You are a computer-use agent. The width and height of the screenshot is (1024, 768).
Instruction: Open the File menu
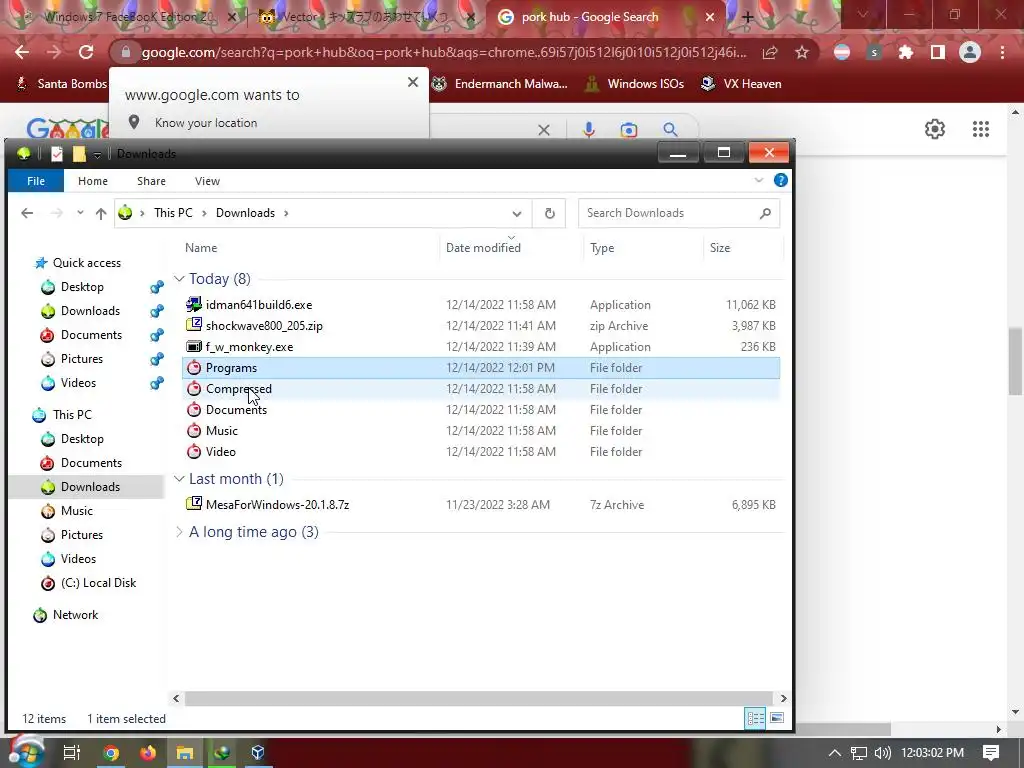click(x=36, y=181)
